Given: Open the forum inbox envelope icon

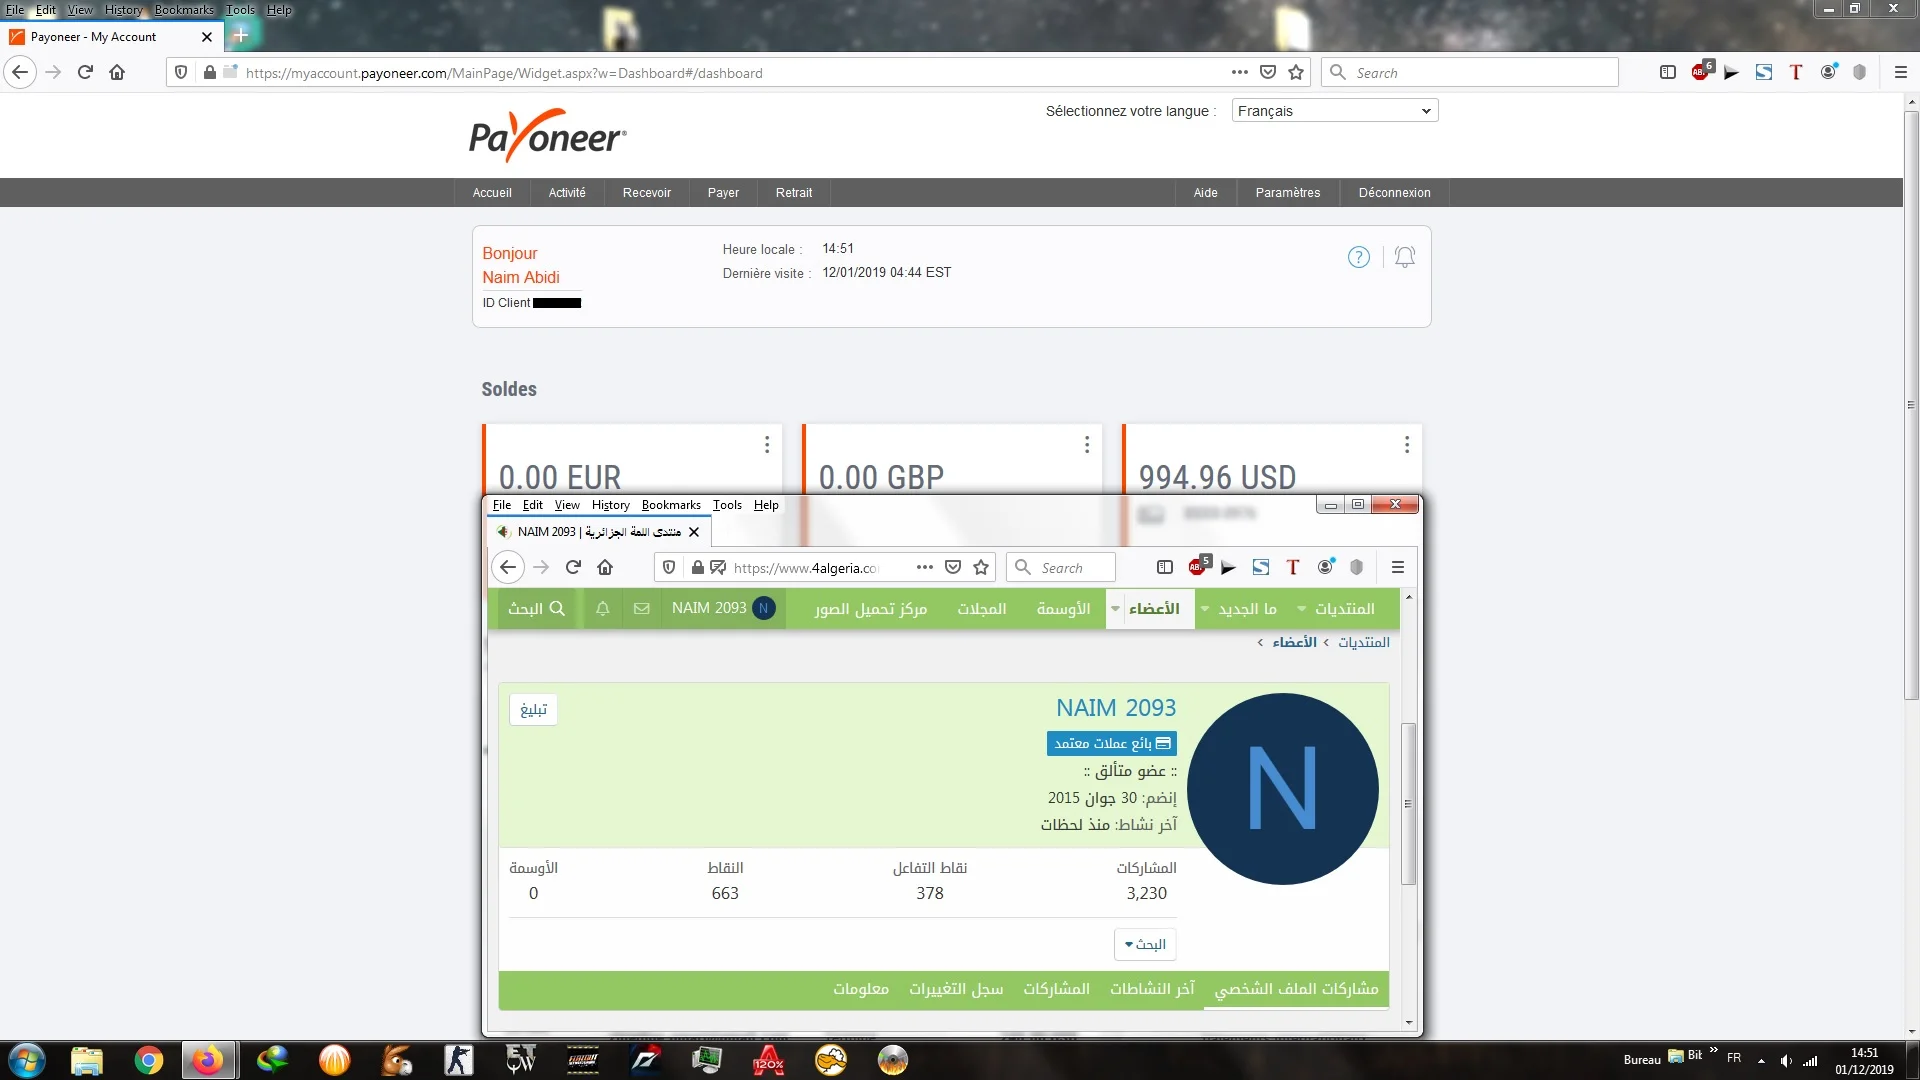Looking at the screenshot, I should (641, 608).
